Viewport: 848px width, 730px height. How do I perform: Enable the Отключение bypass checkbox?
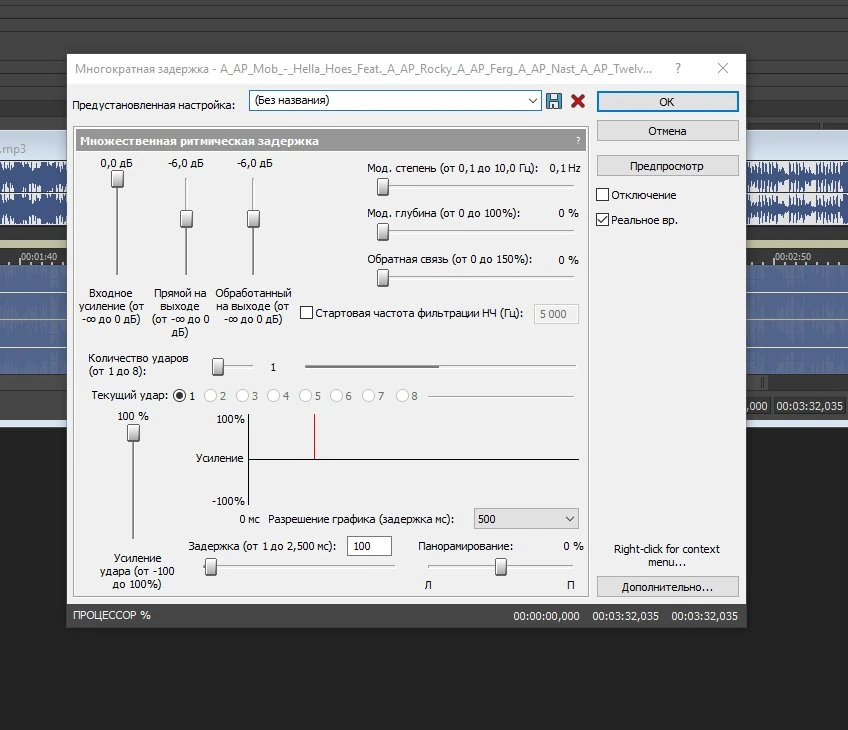pyautogui.click(x=602, y=195)
